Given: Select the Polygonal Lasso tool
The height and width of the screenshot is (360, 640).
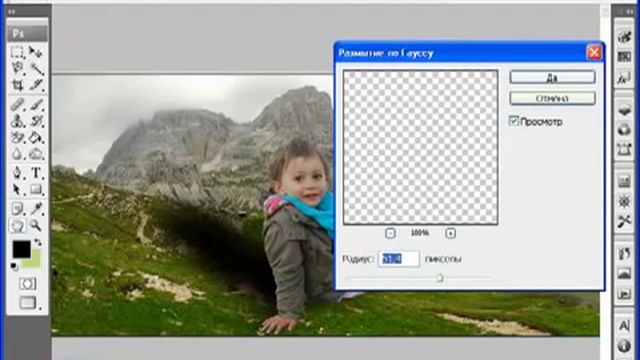Looking at the screenshot, I should pyautogui.click(x=18, y=68).
